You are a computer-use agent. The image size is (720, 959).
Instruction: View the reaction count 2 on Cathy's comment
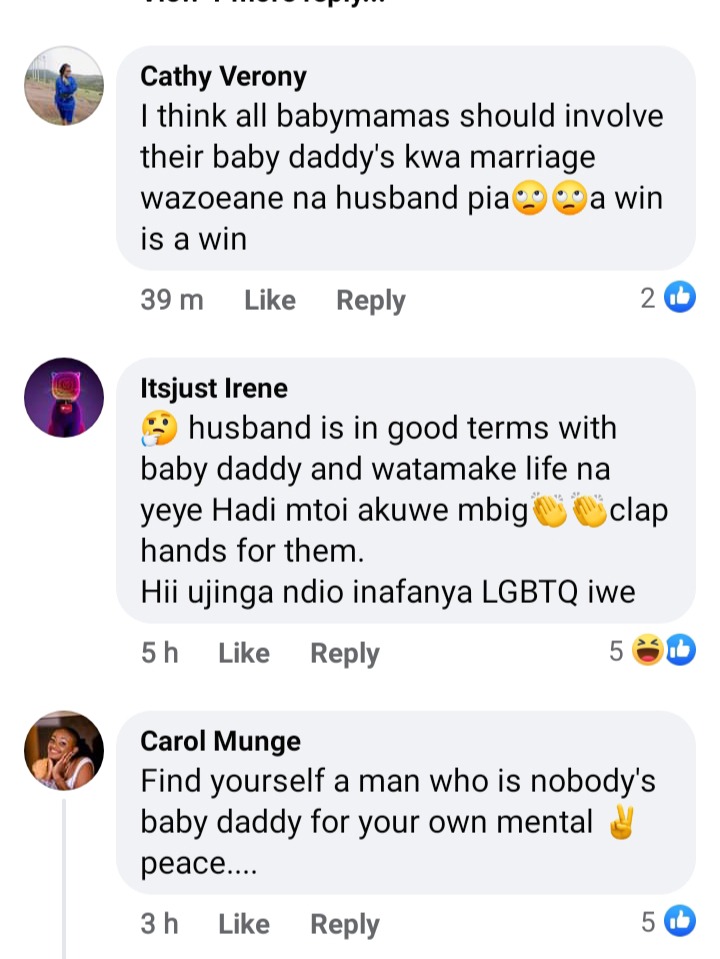coord(648,298)
